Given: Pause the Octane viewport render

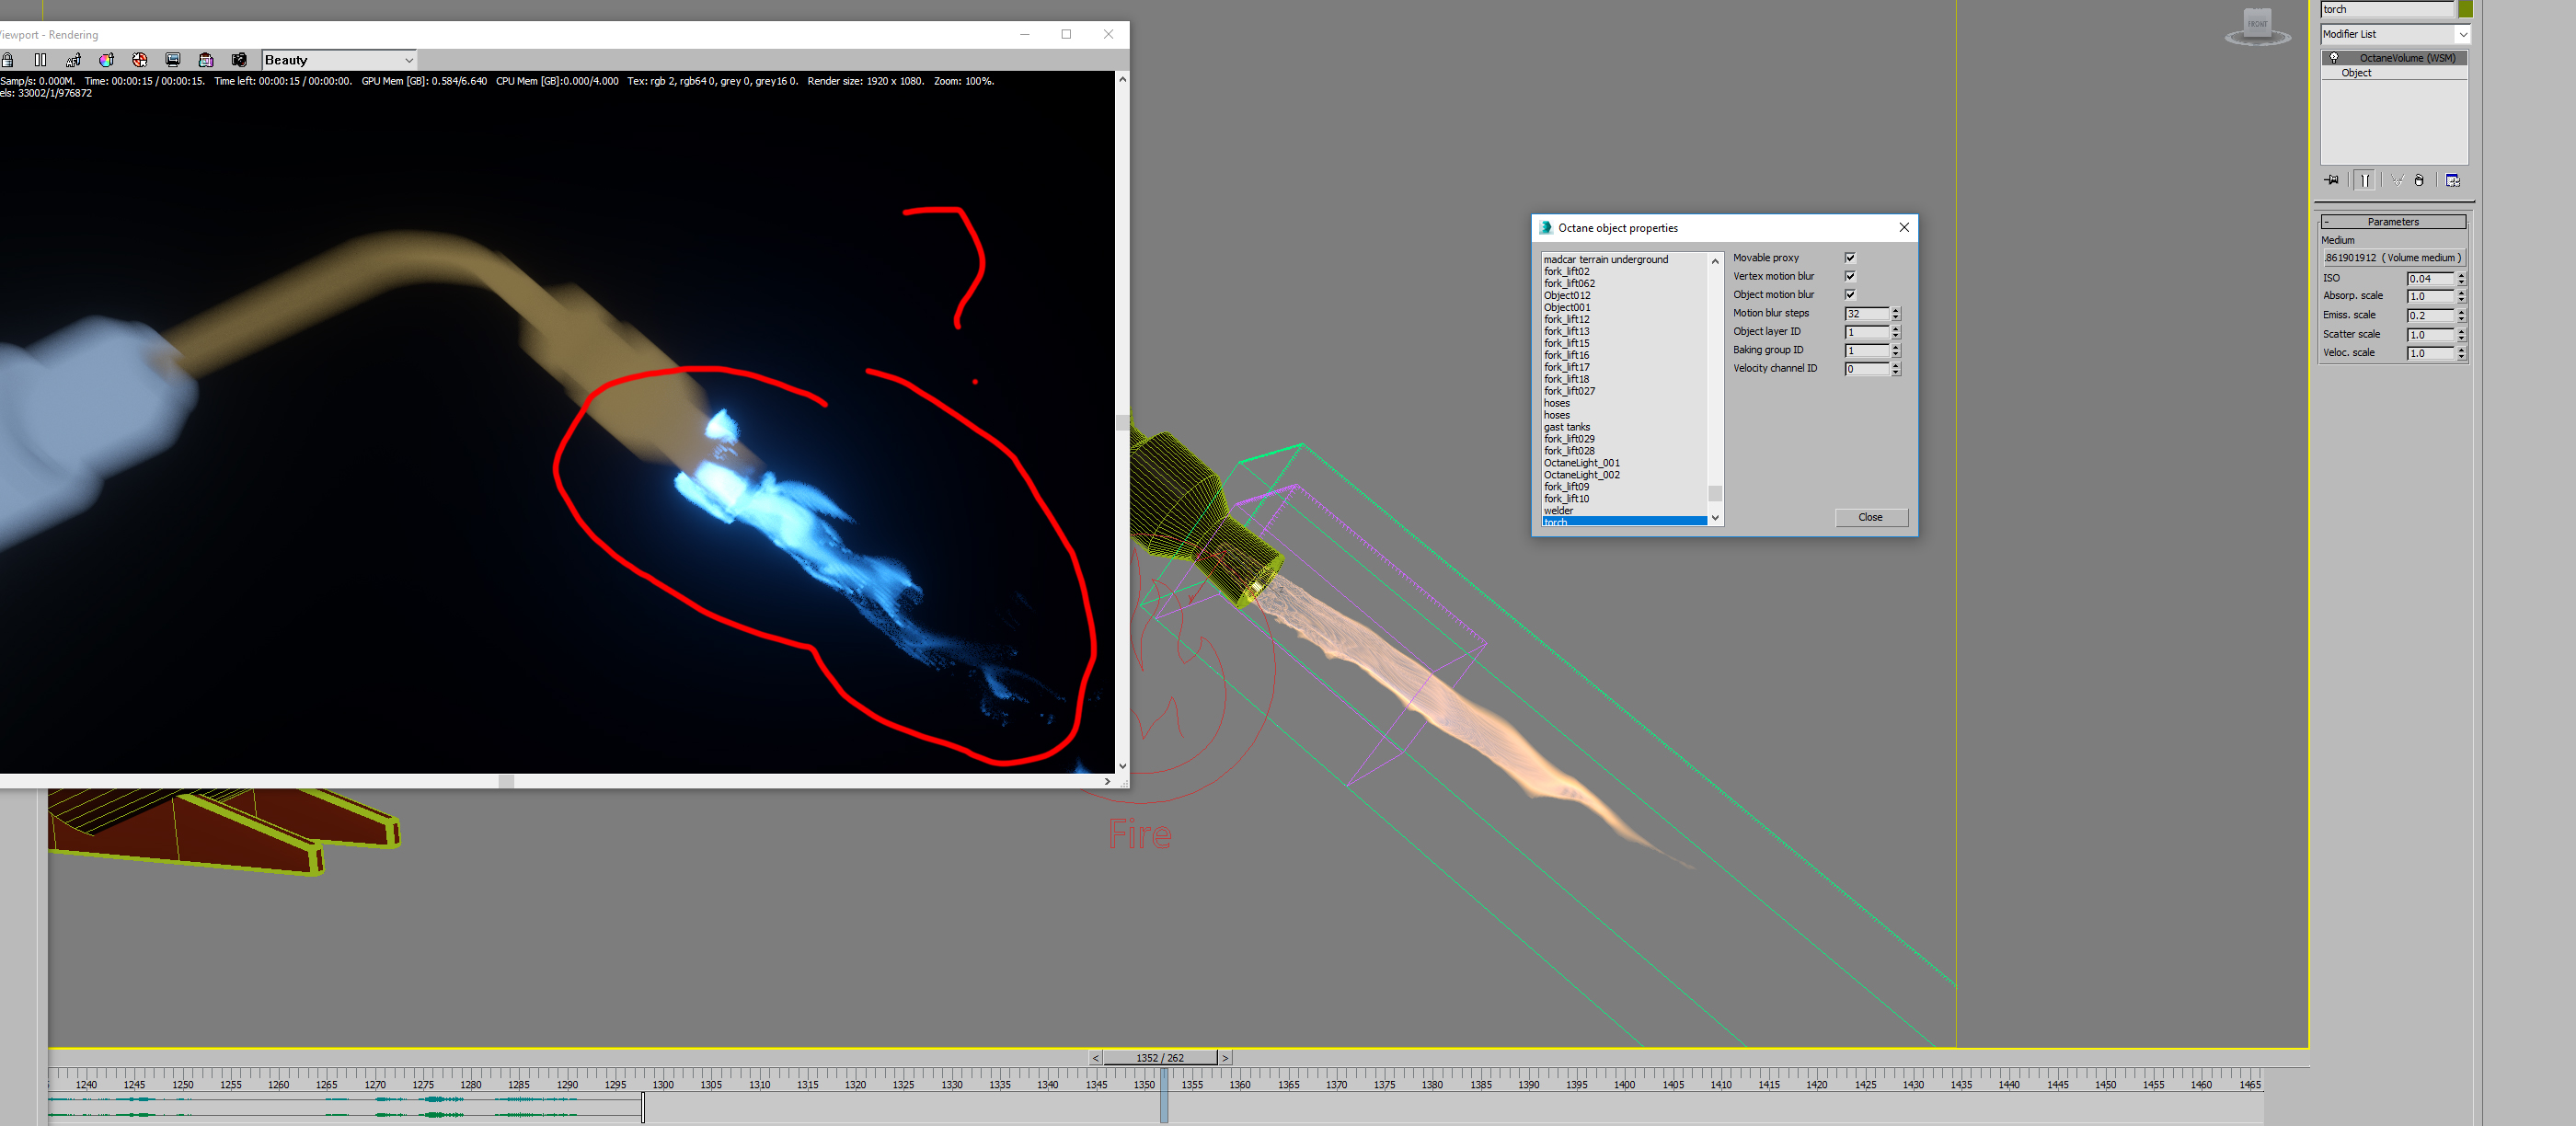Looking at the screenshot, I should [x=40, y=60].
